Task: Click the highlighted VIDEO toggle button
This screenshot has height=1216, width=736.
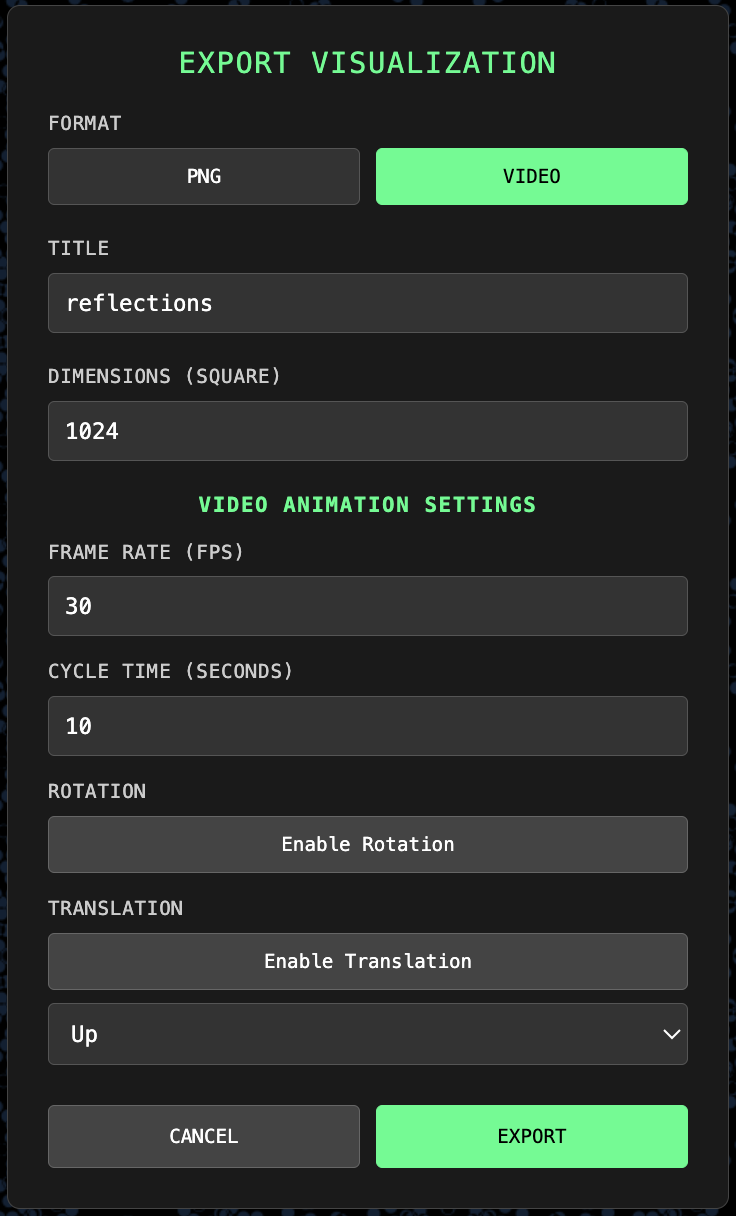Action: pos(531,176)
